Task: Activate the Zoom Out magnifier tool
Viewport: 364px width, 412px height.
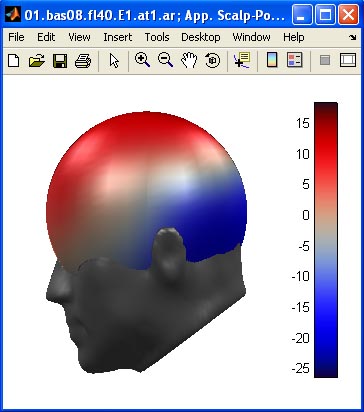Action: pyautogui.click(x=165, y=60)
